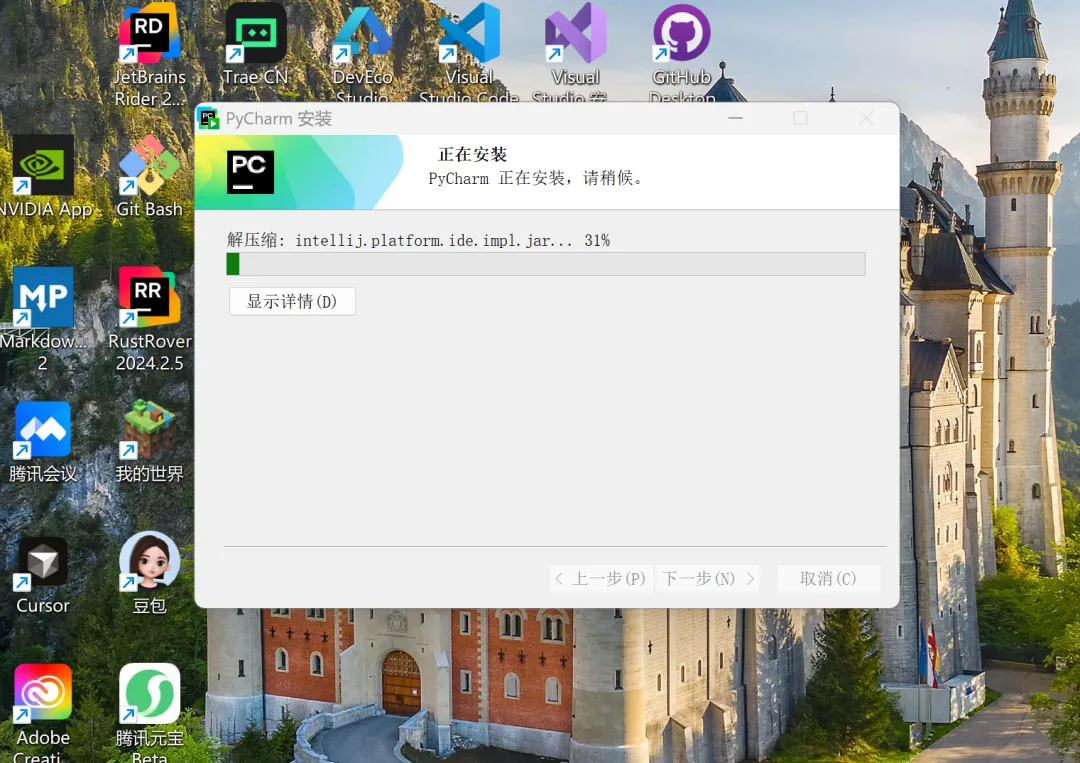Image resolution: width=1080 pixels, height=763 pixels.
Task: Click the installer window close button
Action: tap(866, 118)
